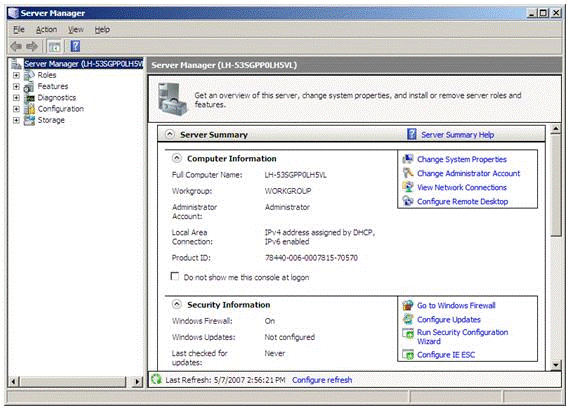570x410 pixels.
Task: Click the Server Summary Help question icon
Action: 412,134
